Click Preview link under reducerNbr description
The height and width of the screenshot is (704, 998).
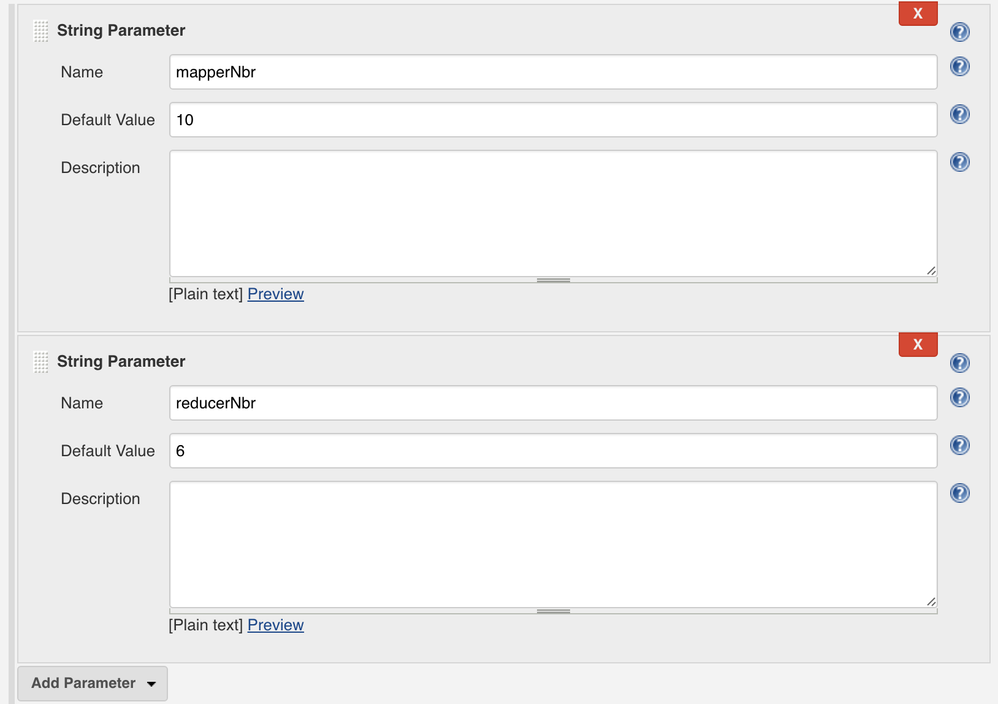click(275, 625)
